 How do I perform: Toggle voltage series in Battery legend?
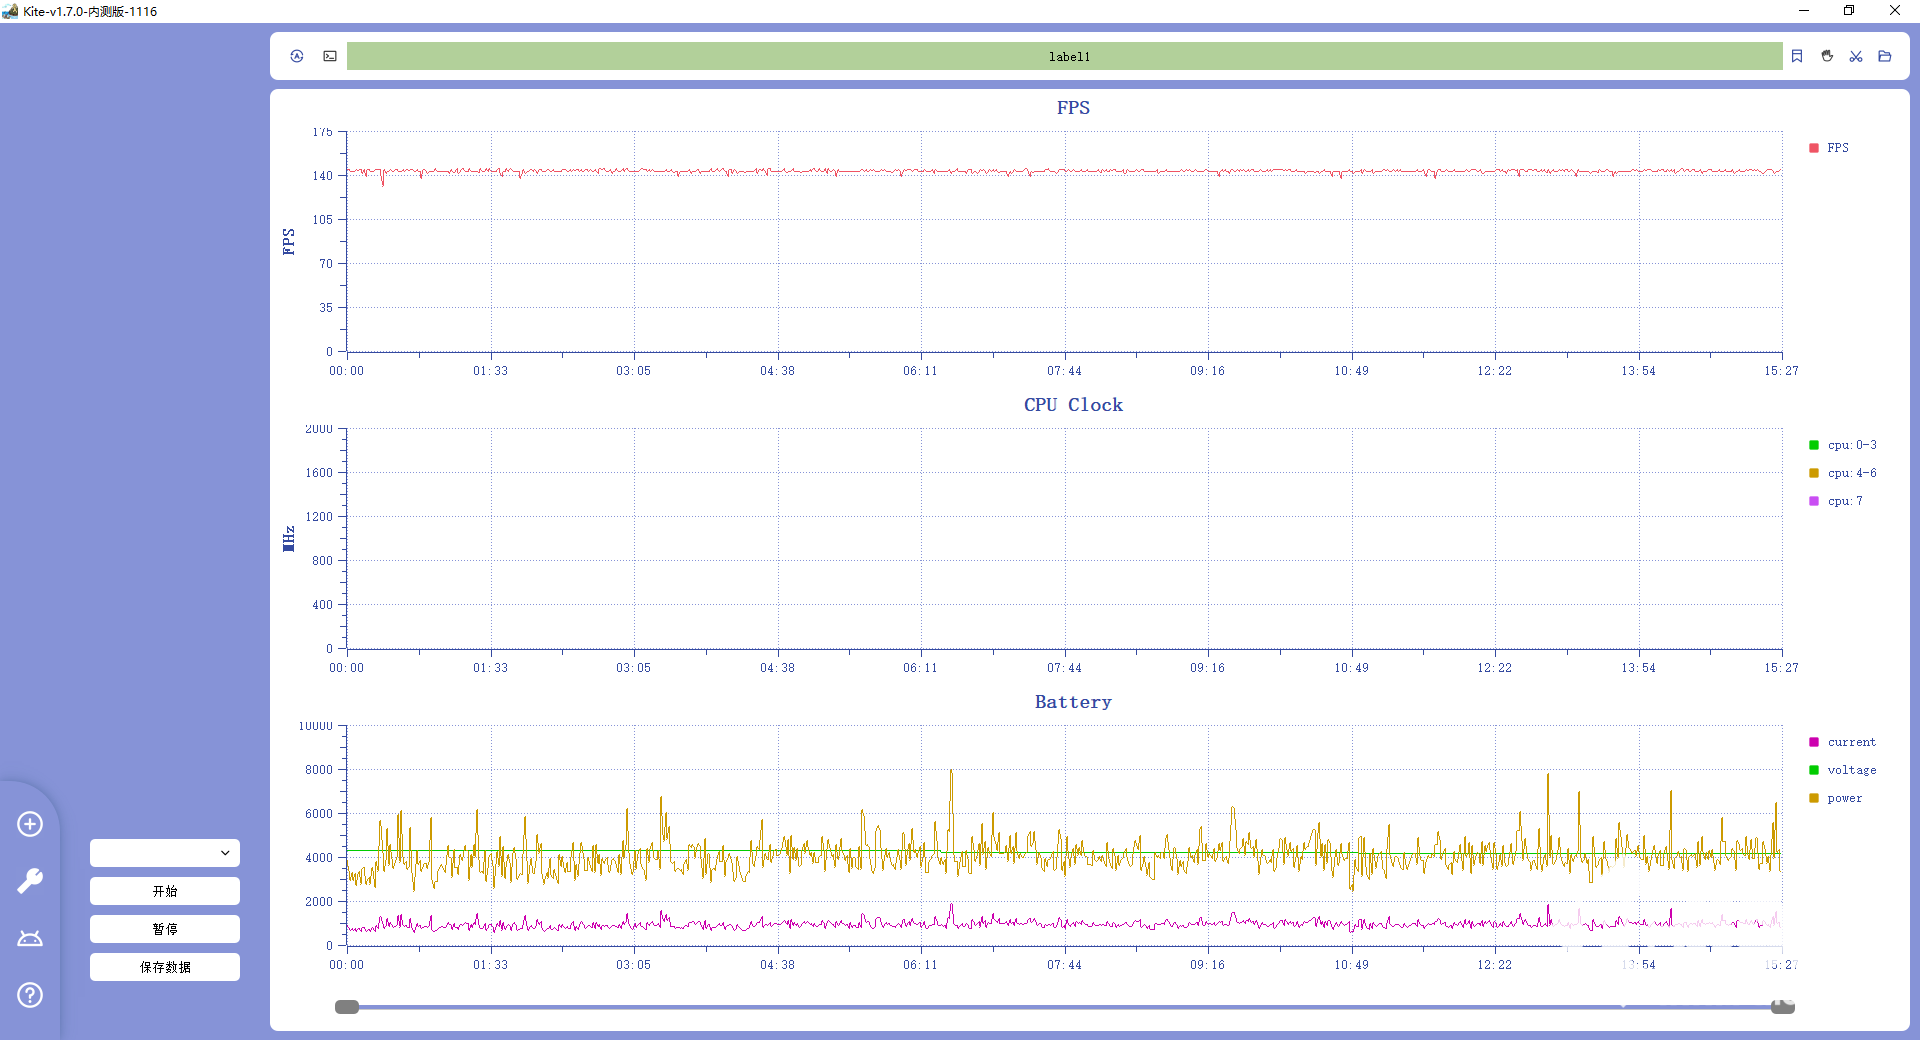(x=1843, y=770)
